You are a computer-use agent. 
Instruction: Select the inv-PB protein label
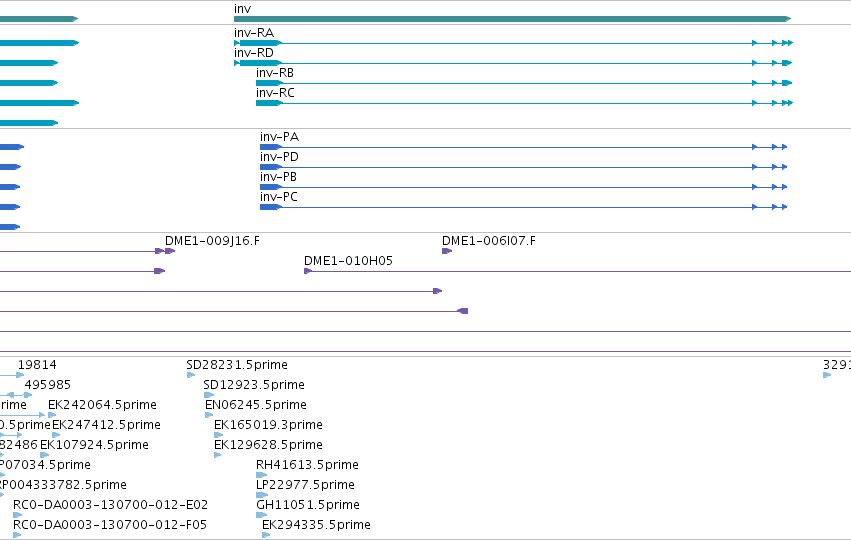tap(278, 177)
